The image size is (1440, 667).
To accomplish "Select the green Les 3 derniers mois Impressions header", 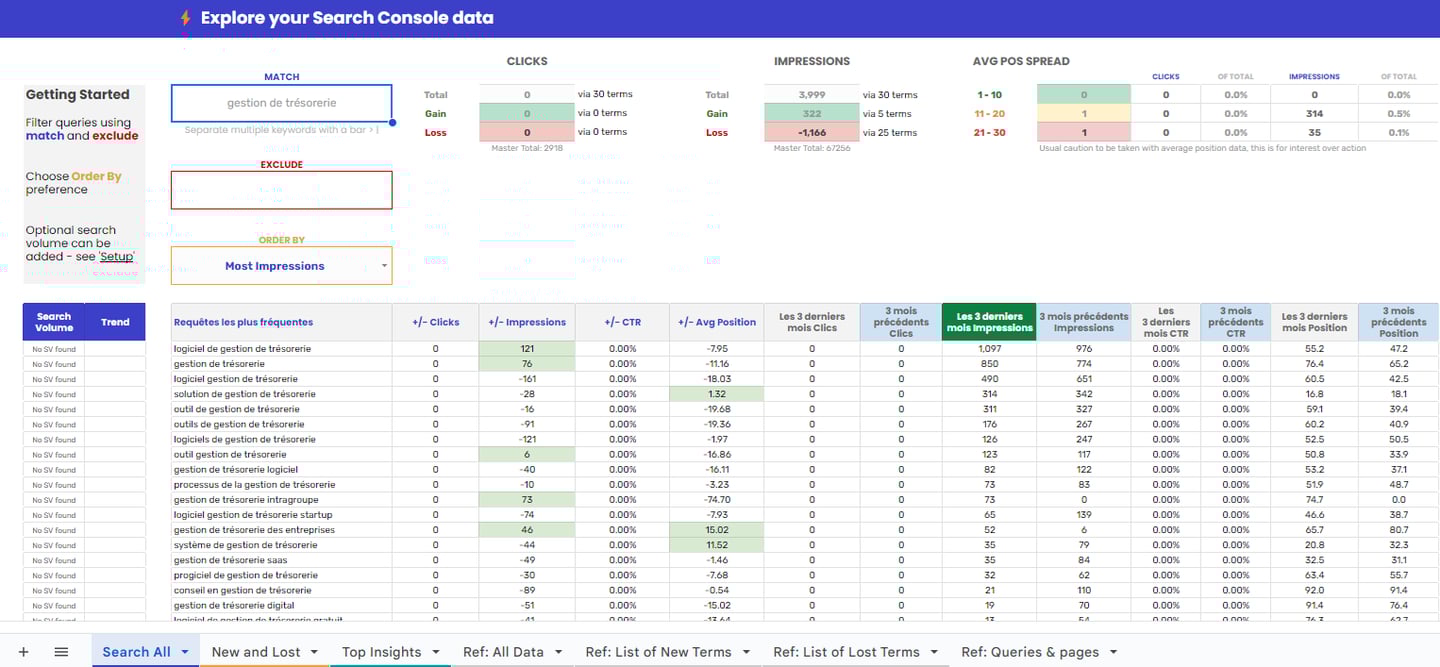I will click(988, 322).
